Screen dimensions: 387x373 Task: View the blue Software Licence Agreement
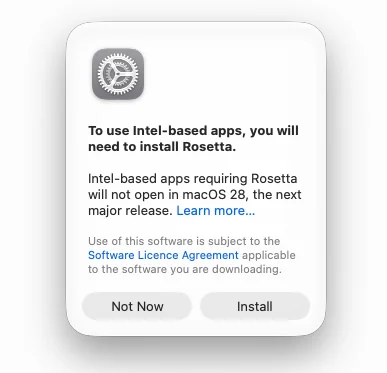pyautogui.click(x=163, y=255)
